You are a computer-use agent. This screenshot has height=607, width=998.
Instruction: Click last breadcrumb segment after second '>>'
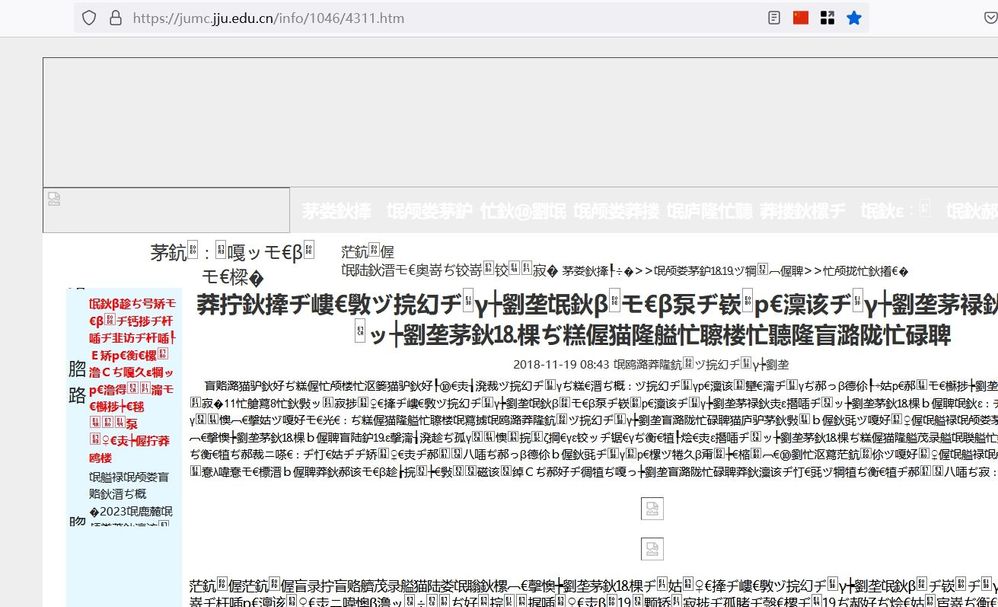point(866,271)
